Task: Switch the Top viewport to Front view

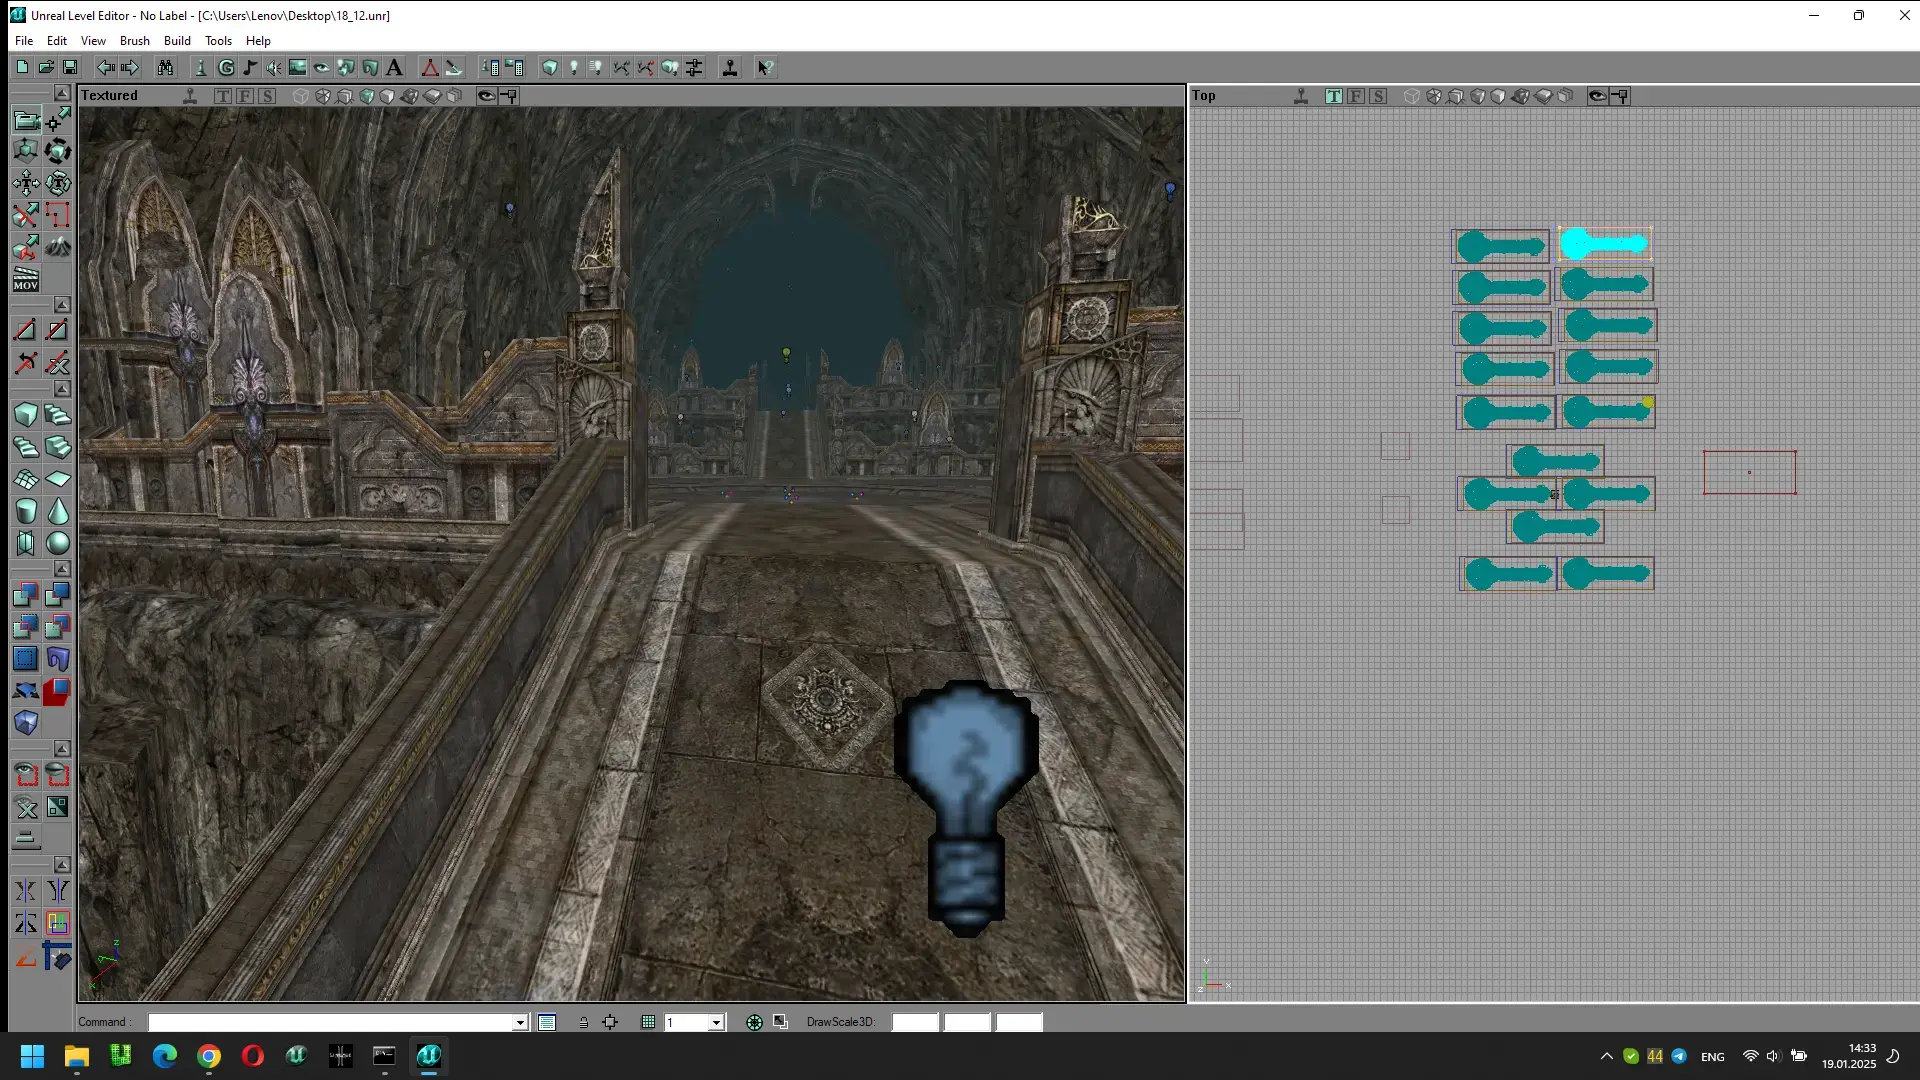Action: (x=1356, y=96)
